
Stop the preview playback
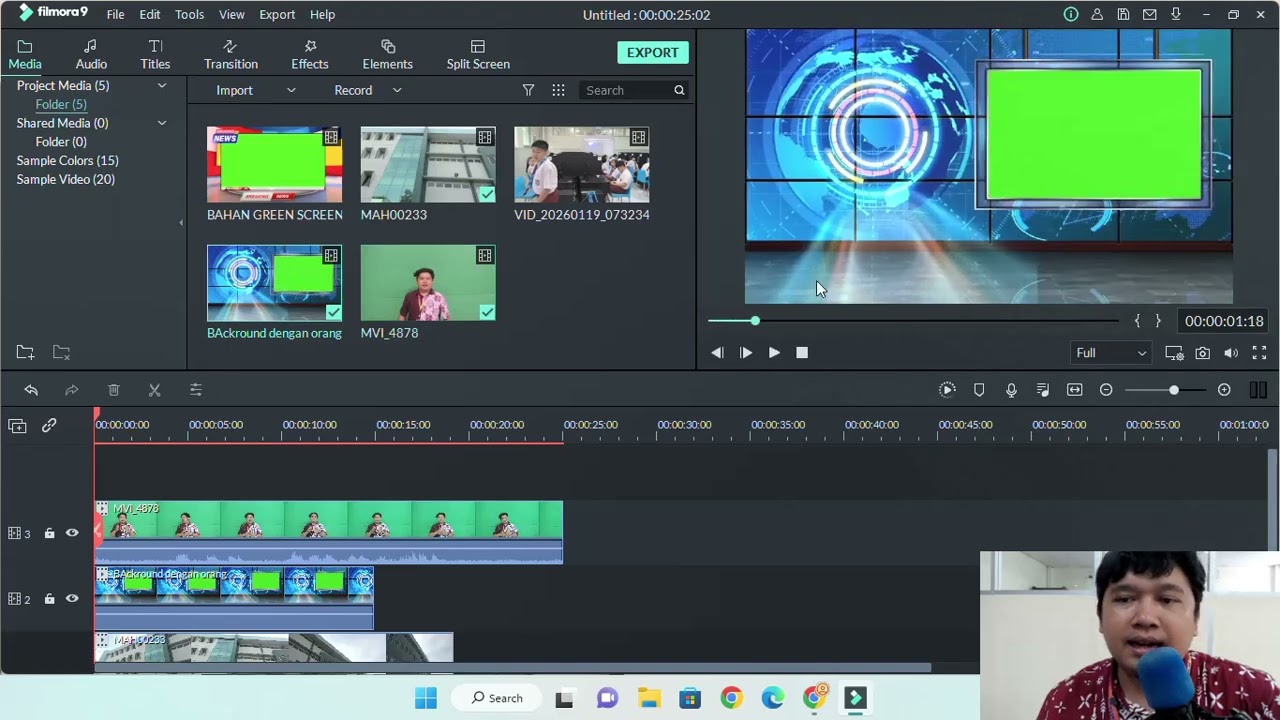(x=802, y=352)
